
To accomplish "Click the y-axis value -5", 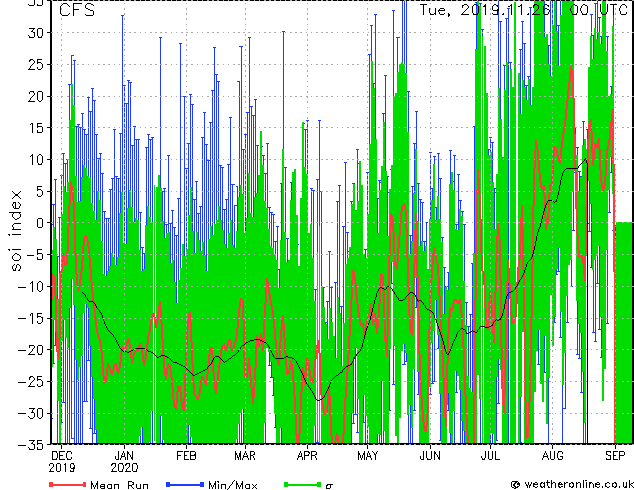I will pyautogui.click(x=36, y=255).
